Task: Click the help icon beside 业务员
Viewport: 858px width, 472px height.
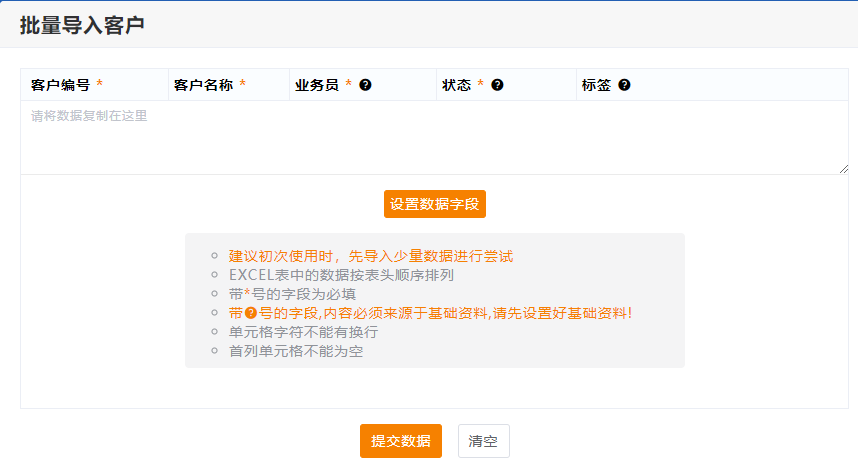Action: point(365,85)
